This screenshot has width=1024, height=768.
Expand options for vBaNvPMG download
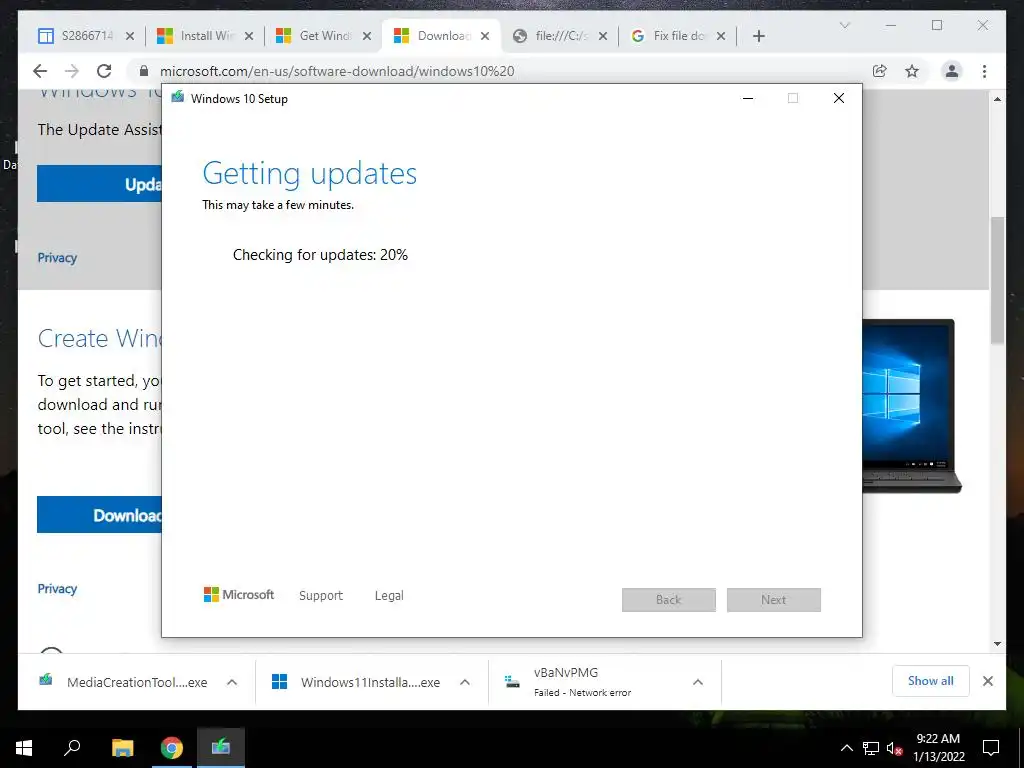click(697, 682)
